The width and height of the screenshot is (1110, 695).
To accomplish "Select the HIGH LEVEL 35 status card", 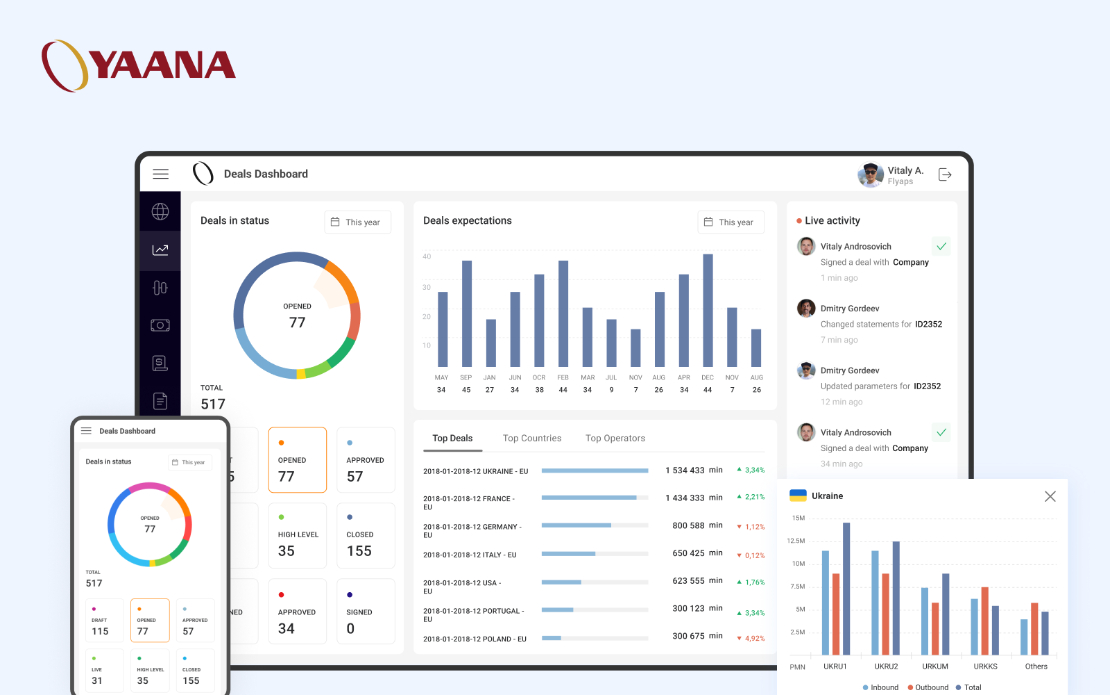I will tap(297, 536).
